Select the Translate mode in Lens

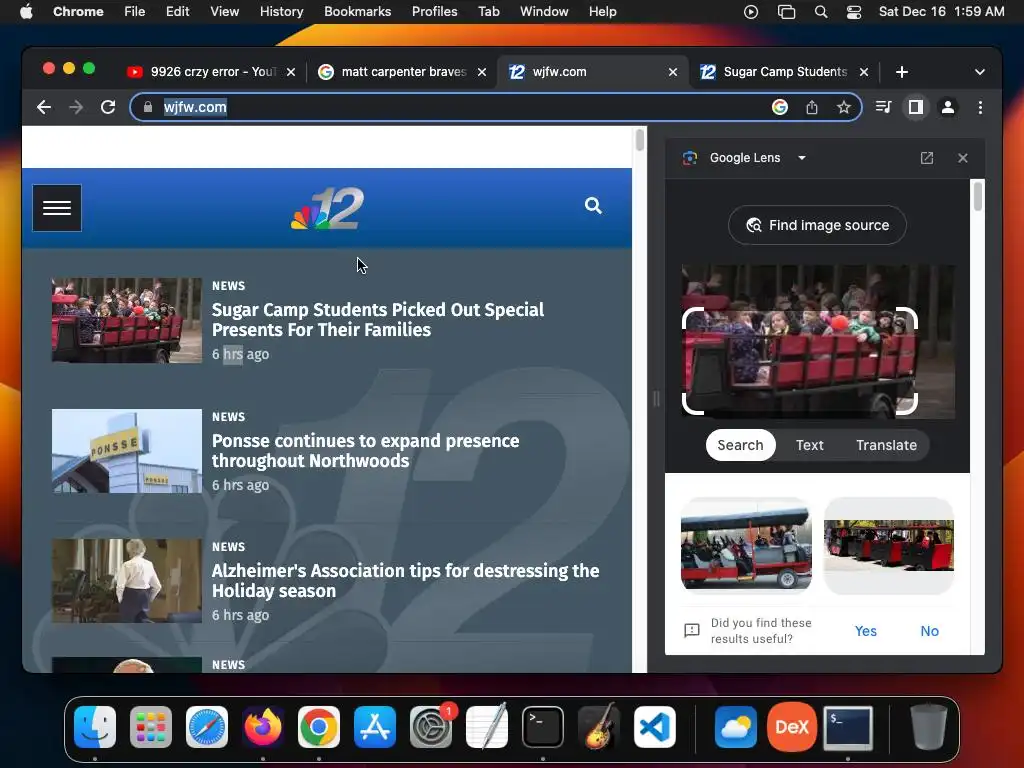click(886, 445)
